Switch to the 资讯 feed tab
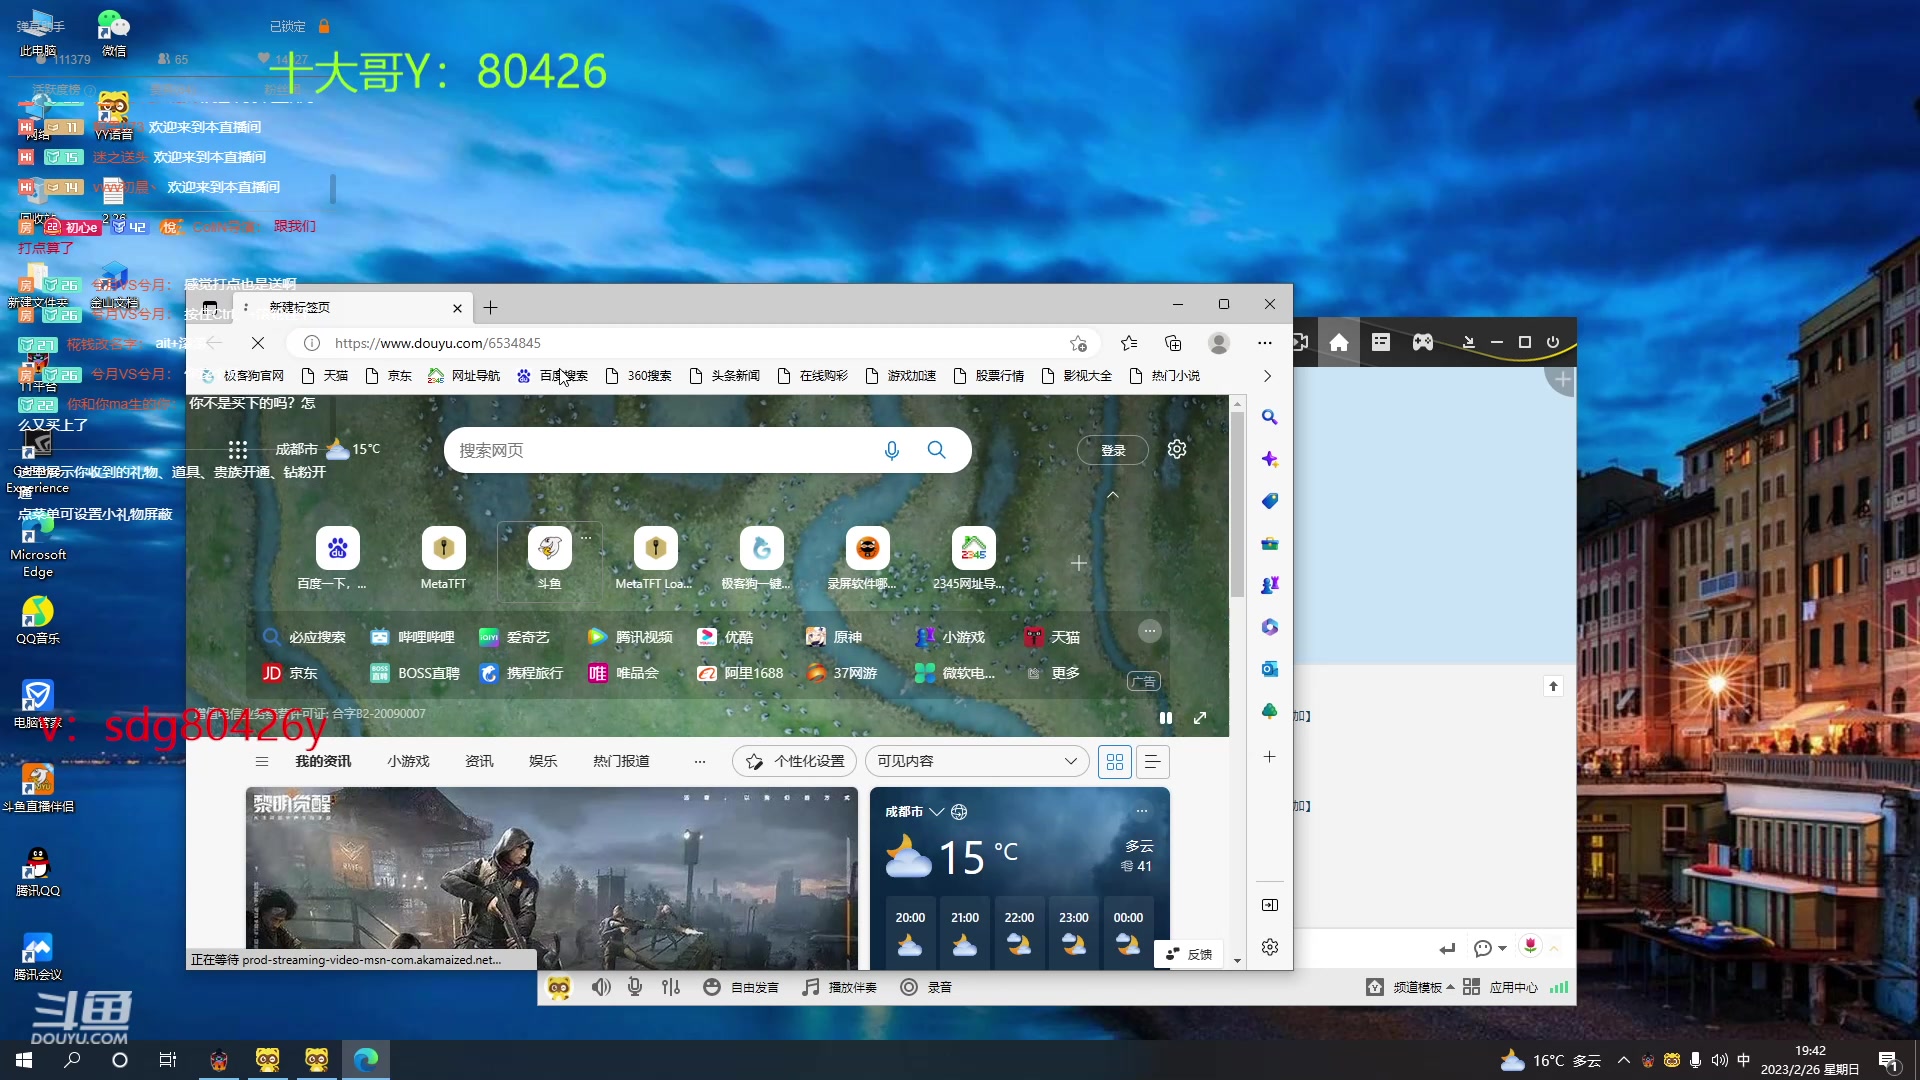 coord(479,761)
